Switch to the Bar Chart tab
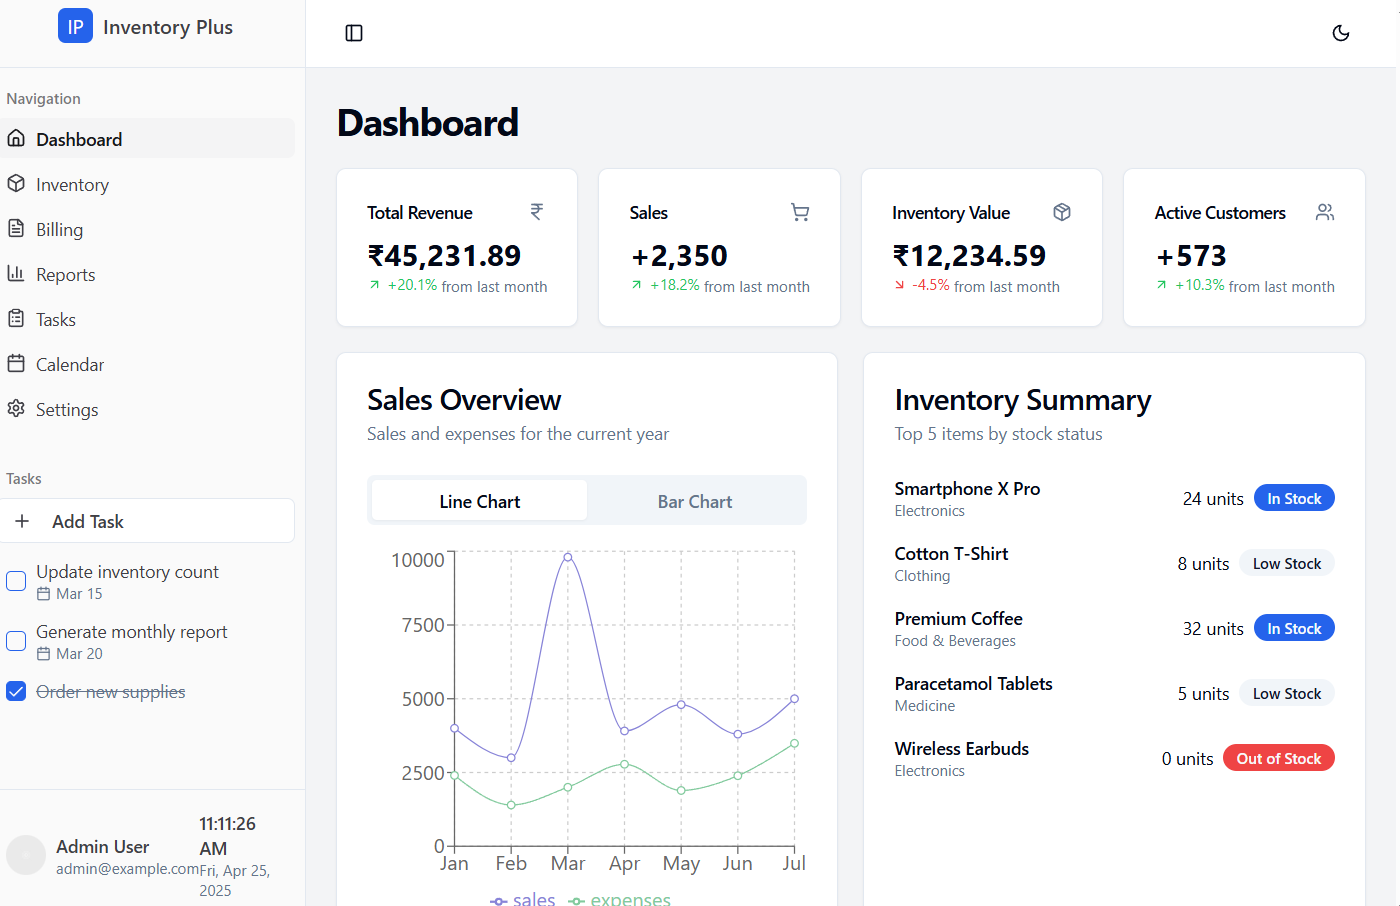 pyautogui.click(x=695, y=501)
